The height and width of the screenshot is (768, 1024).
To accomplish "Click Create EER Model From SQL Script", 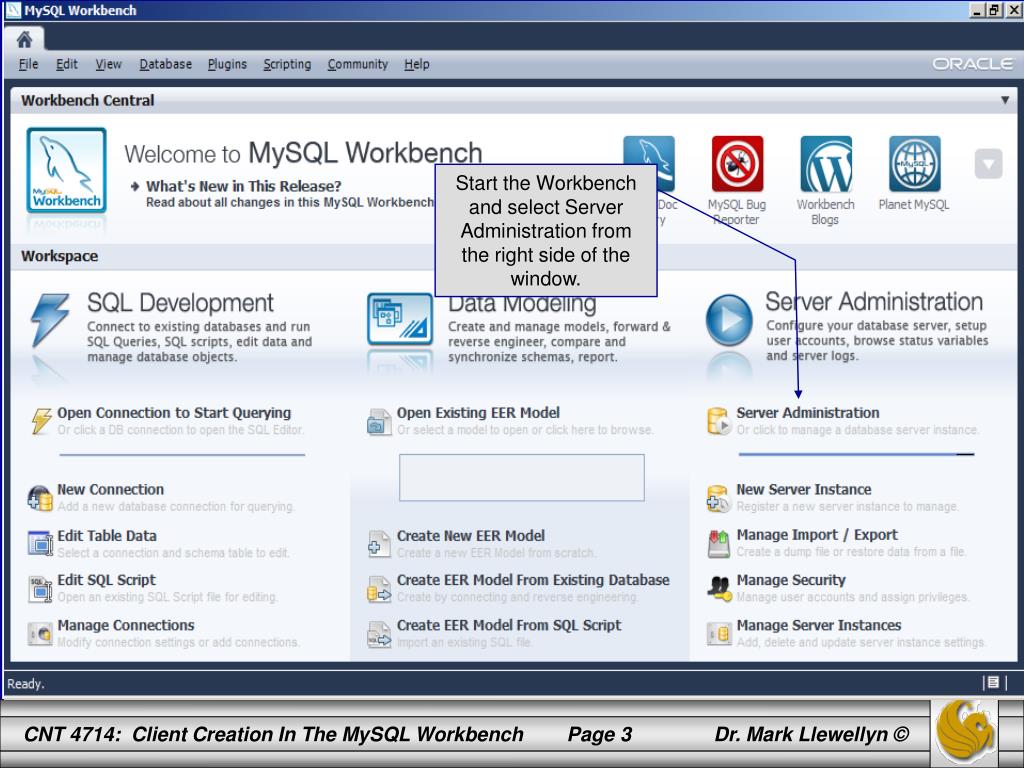I will tap(509, 625).
